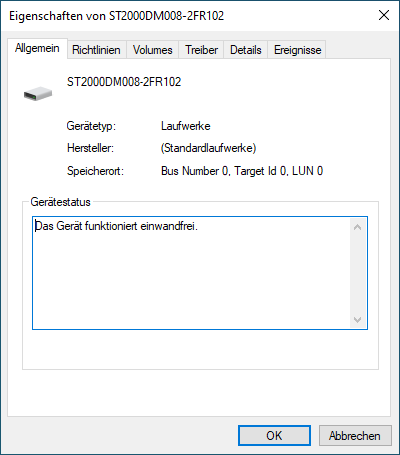
Task: Close the Eigenschaften dialog window
Action: pos(384,15)
